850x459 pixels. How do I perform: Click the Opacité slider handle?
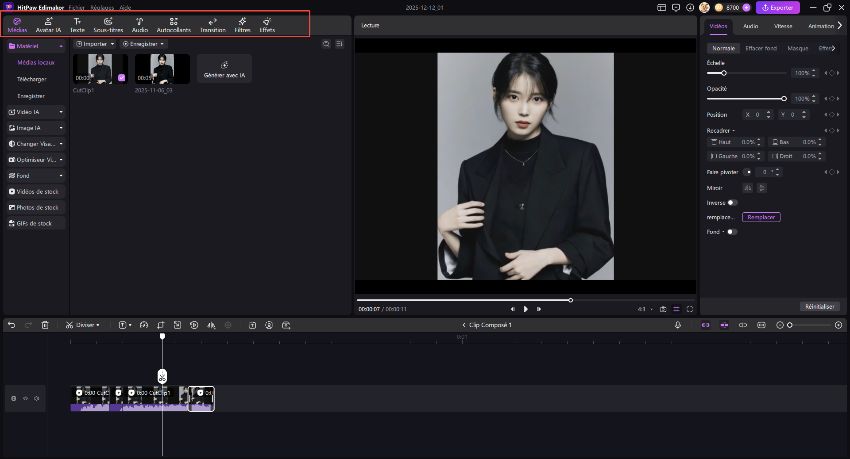coord(784,99)
